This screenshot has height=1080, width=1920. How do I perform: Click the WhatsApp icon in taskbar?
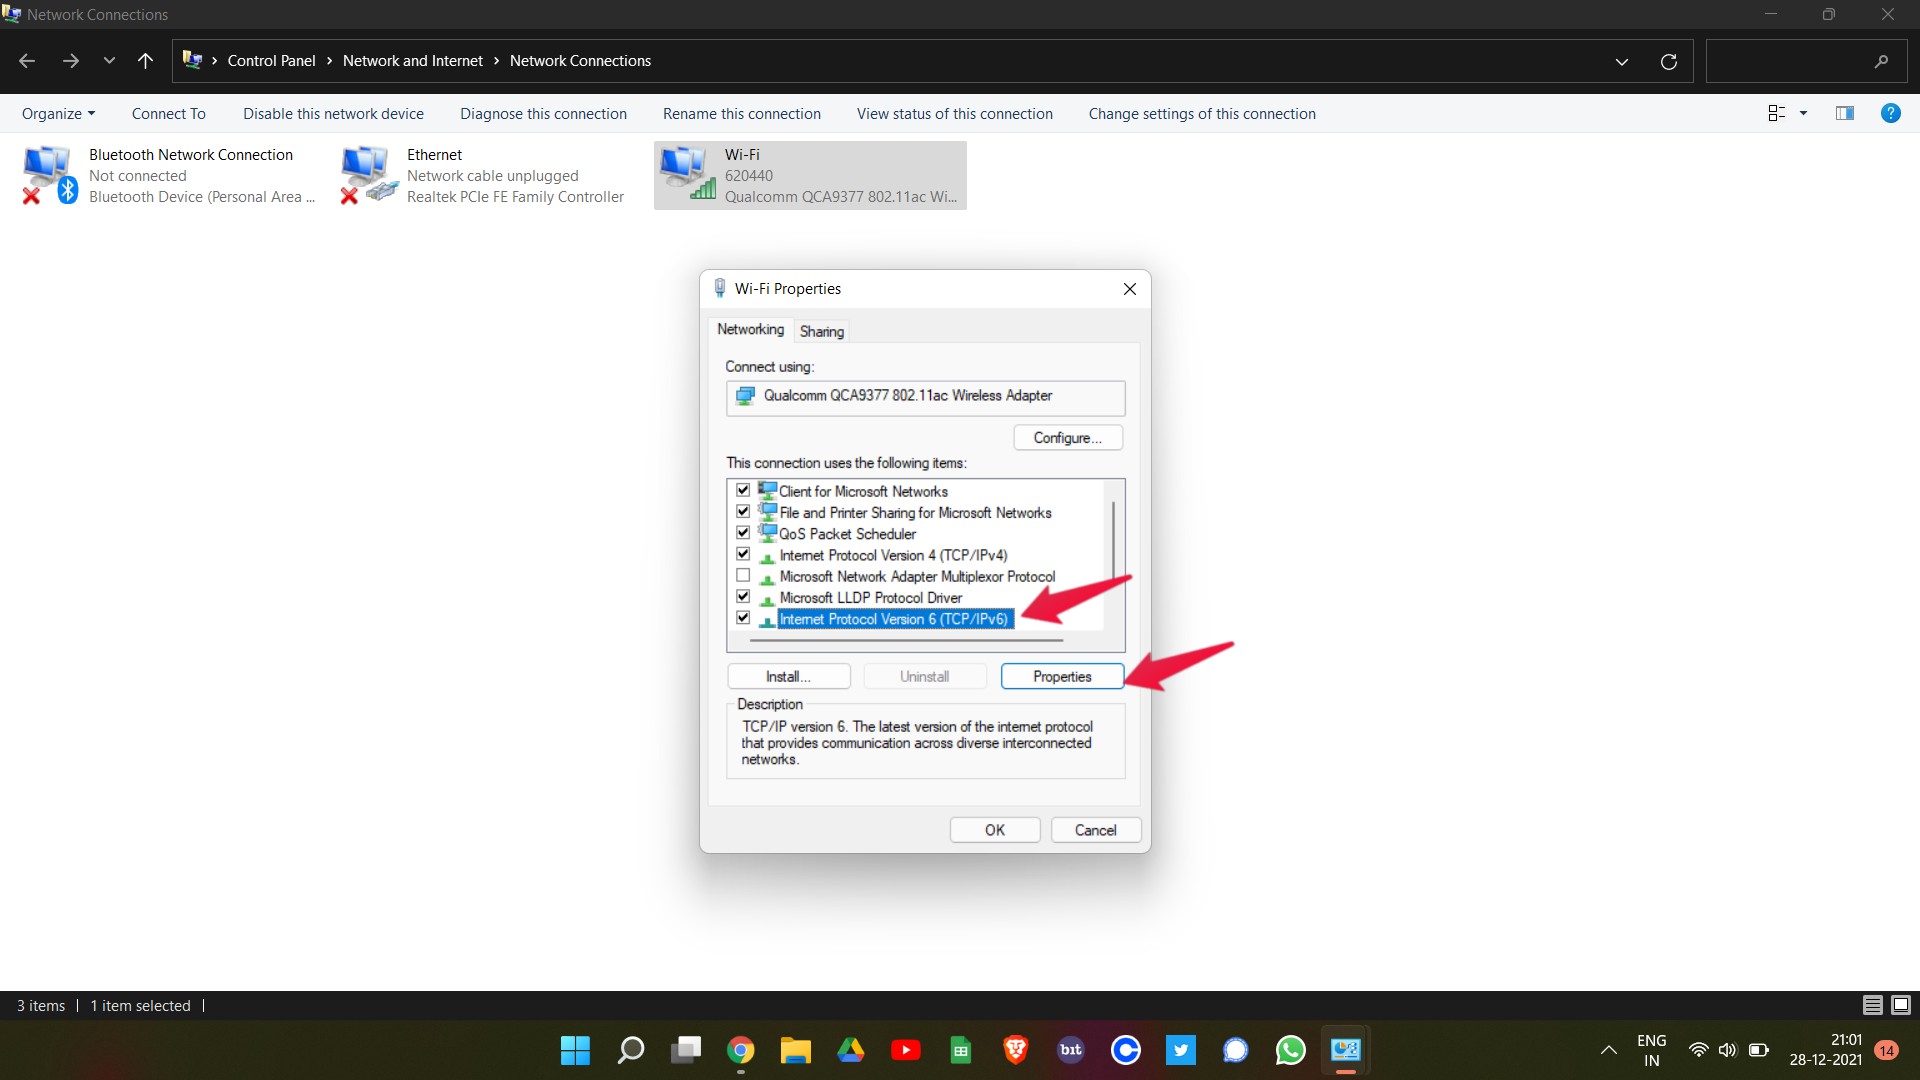pos(1290,1050)
